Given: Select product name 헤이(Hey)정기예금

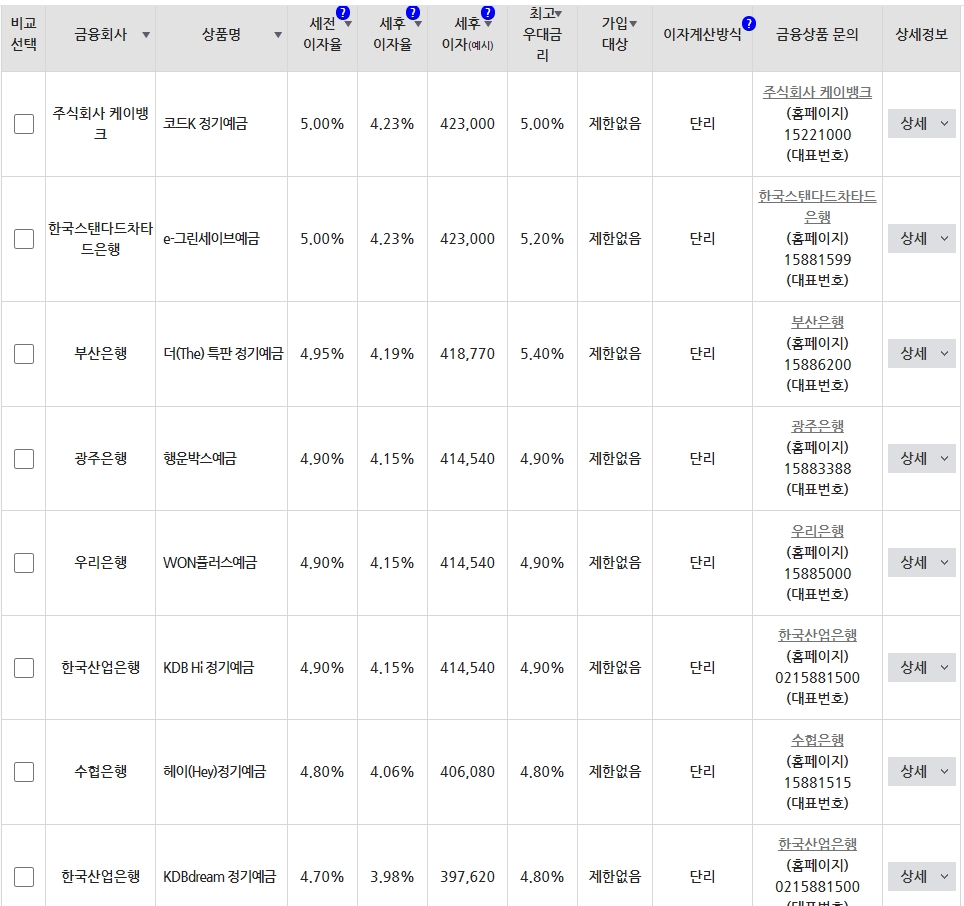Looking at the screenshot, I should (x=215, y=771).
